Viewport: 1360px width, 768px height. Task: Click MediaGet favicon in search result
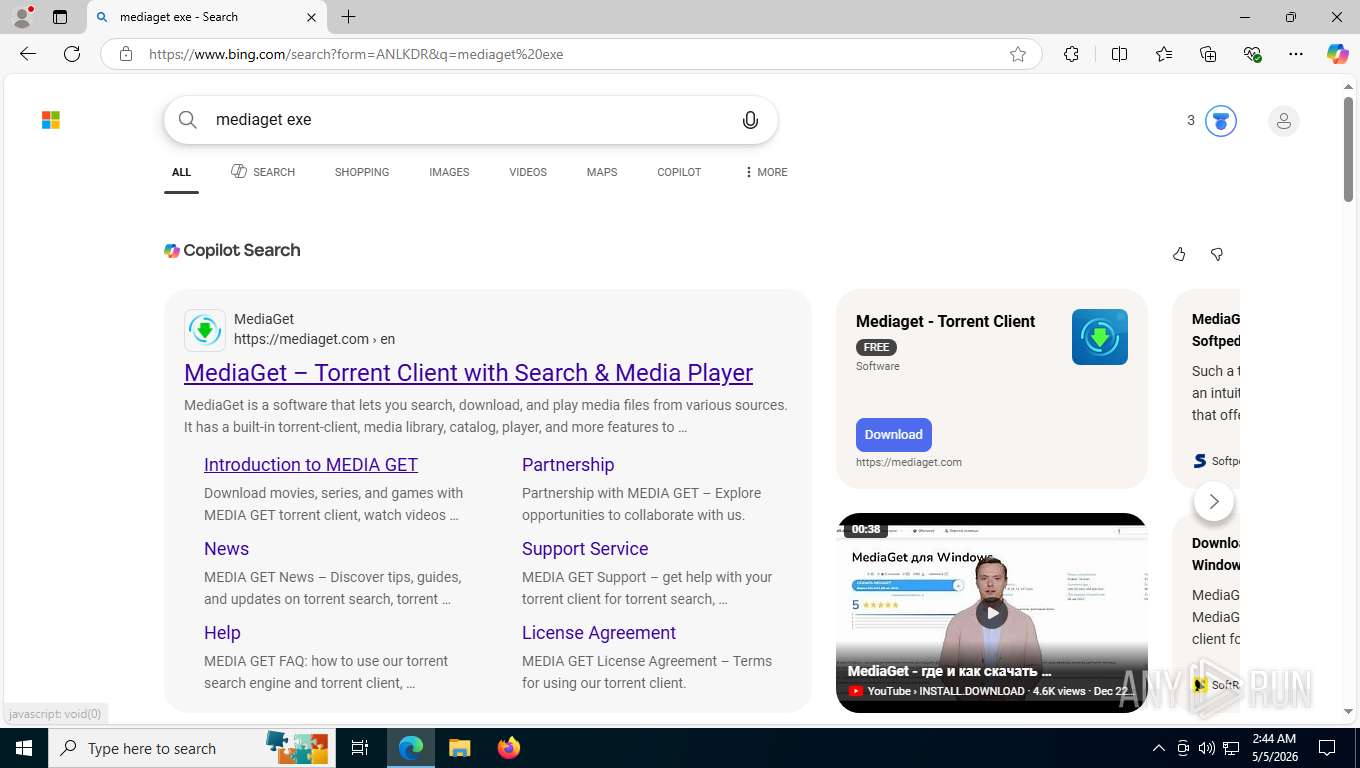coord(205,330)
